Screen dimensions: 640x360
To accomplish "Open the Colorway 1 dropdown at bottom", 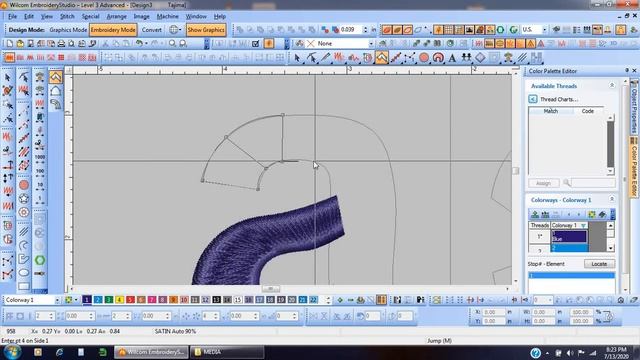I will (57, 300).
